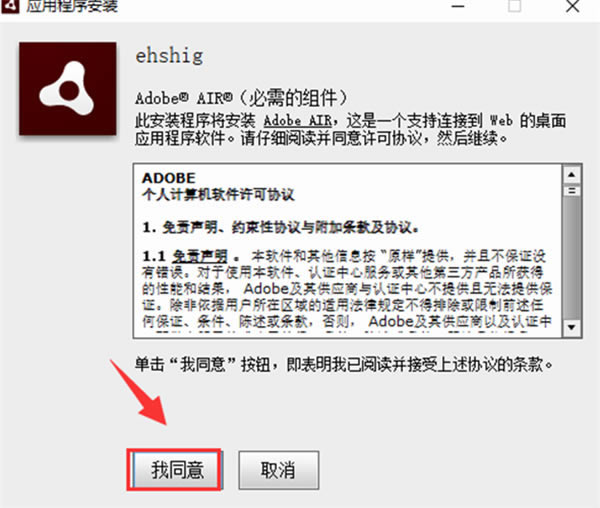The image size is (600, 508).
Task: Click the 个人计算机软件许可协议 heading
Action: pyautogui.click(x=218, y=195)
